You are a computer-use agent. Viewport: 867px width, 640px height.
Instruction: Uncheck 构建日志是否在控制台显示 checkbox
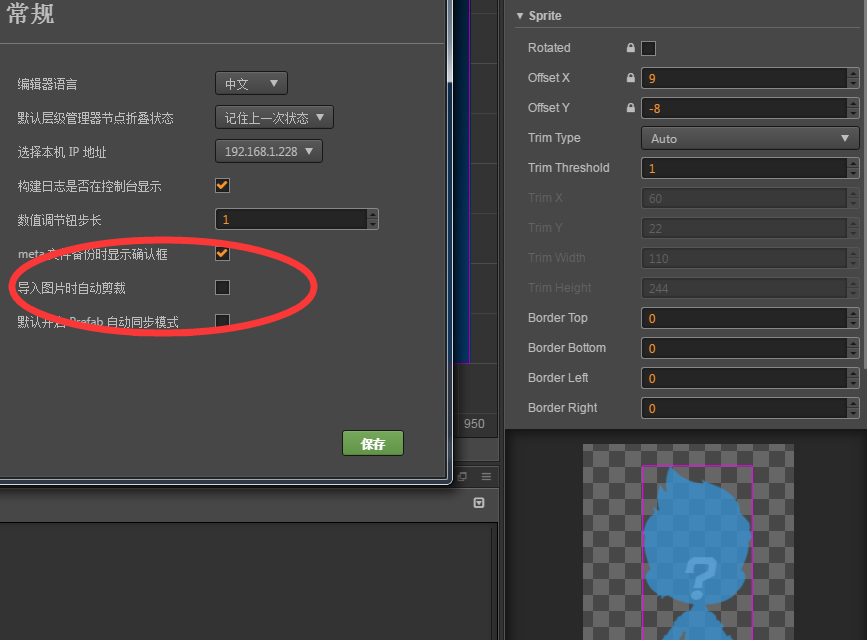222,185
